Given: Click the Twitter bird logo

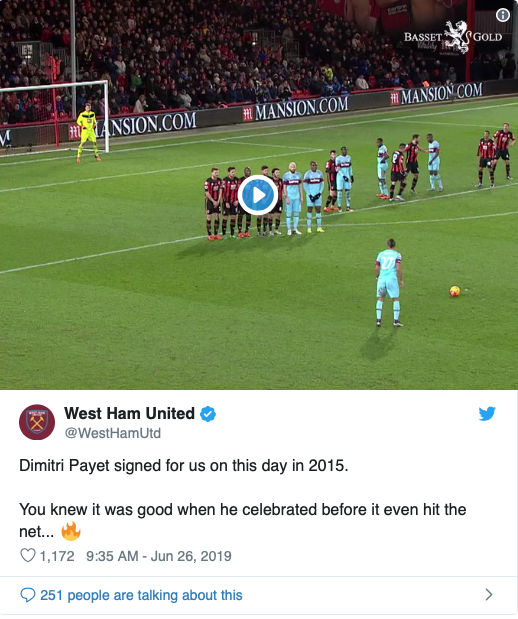Looking at the screenshot, I should point(487,413).
